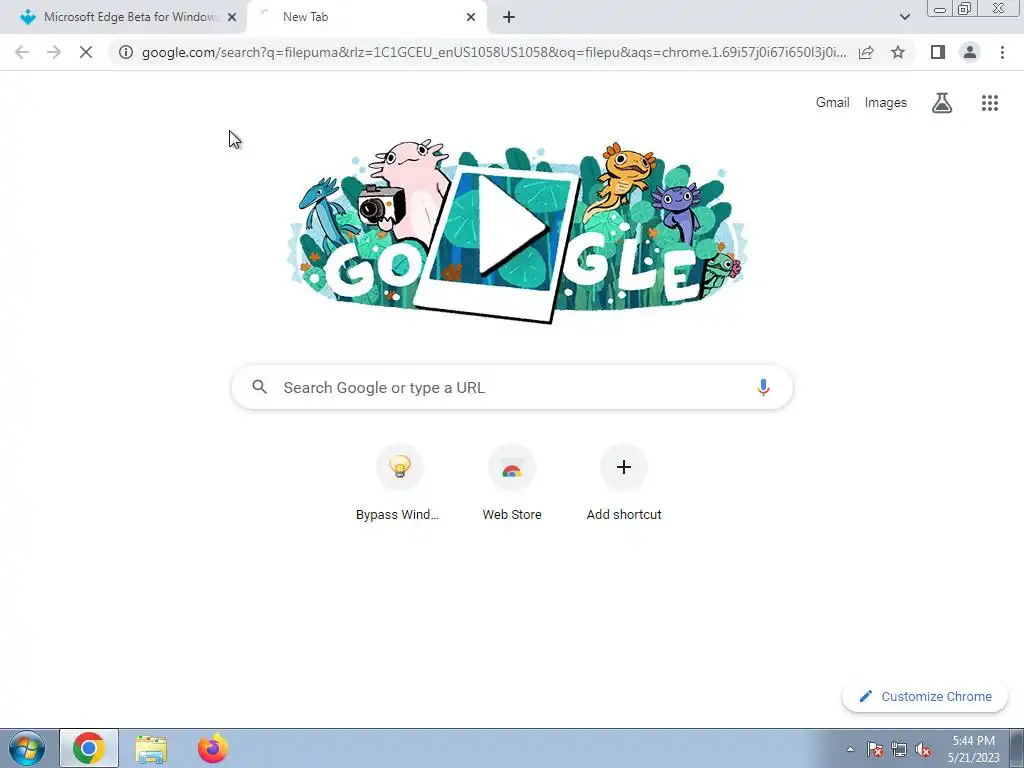Click the Search Google or type a URL box
The height and width of the screenshot is (768, 1024).
click(512, 387)
